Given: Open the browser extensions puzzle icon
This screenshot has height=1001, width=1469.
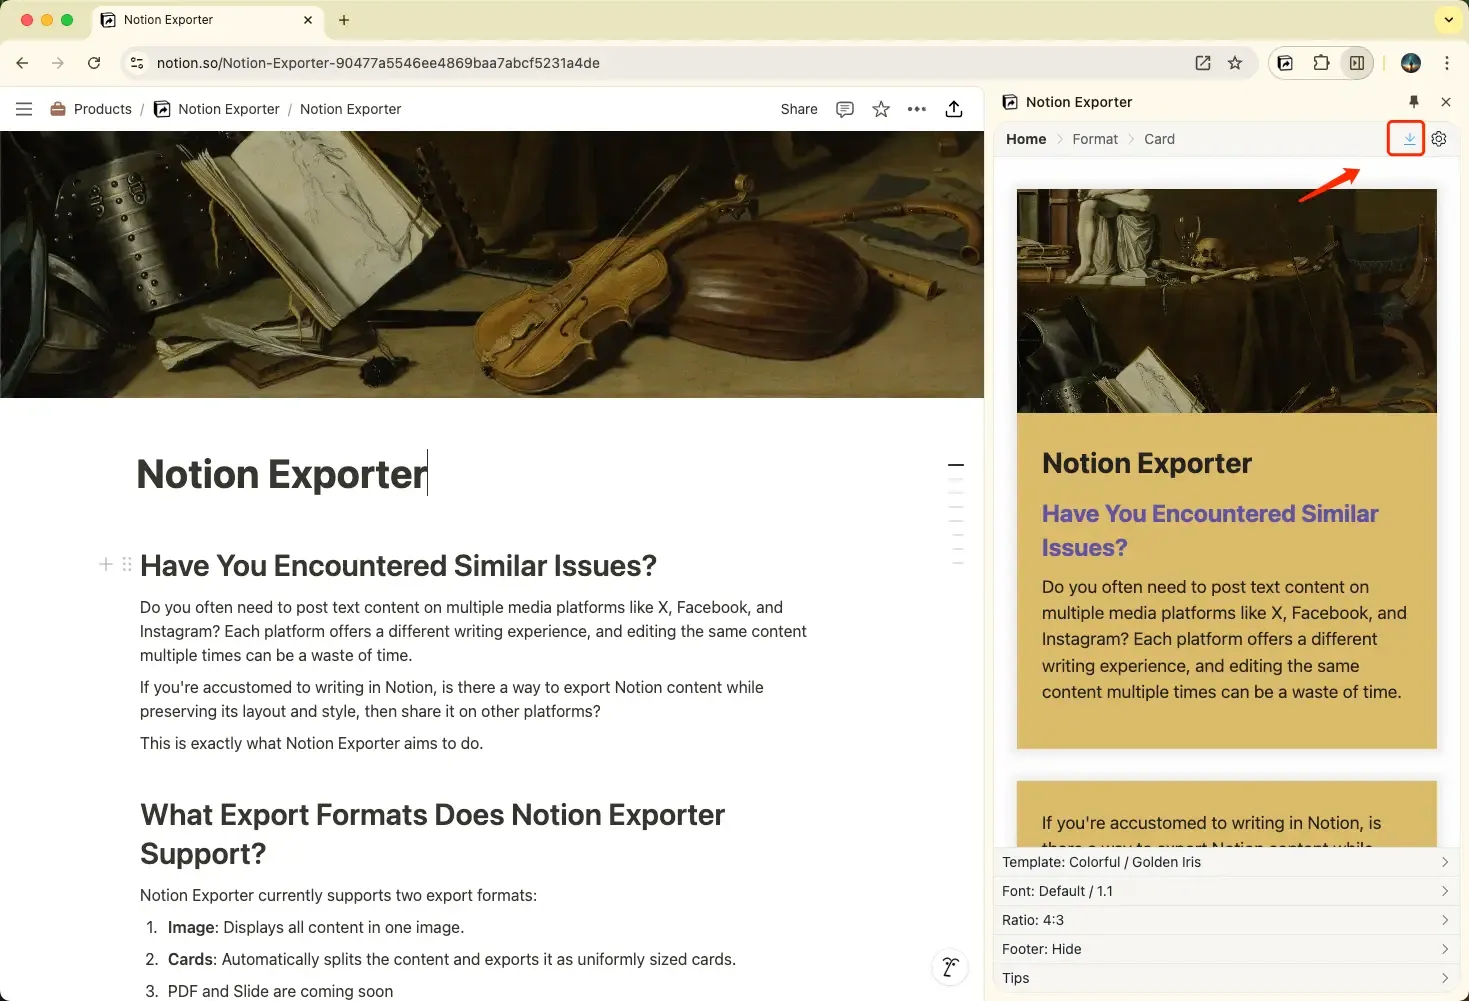Looking at the screenshot, I should point(1321,62).
